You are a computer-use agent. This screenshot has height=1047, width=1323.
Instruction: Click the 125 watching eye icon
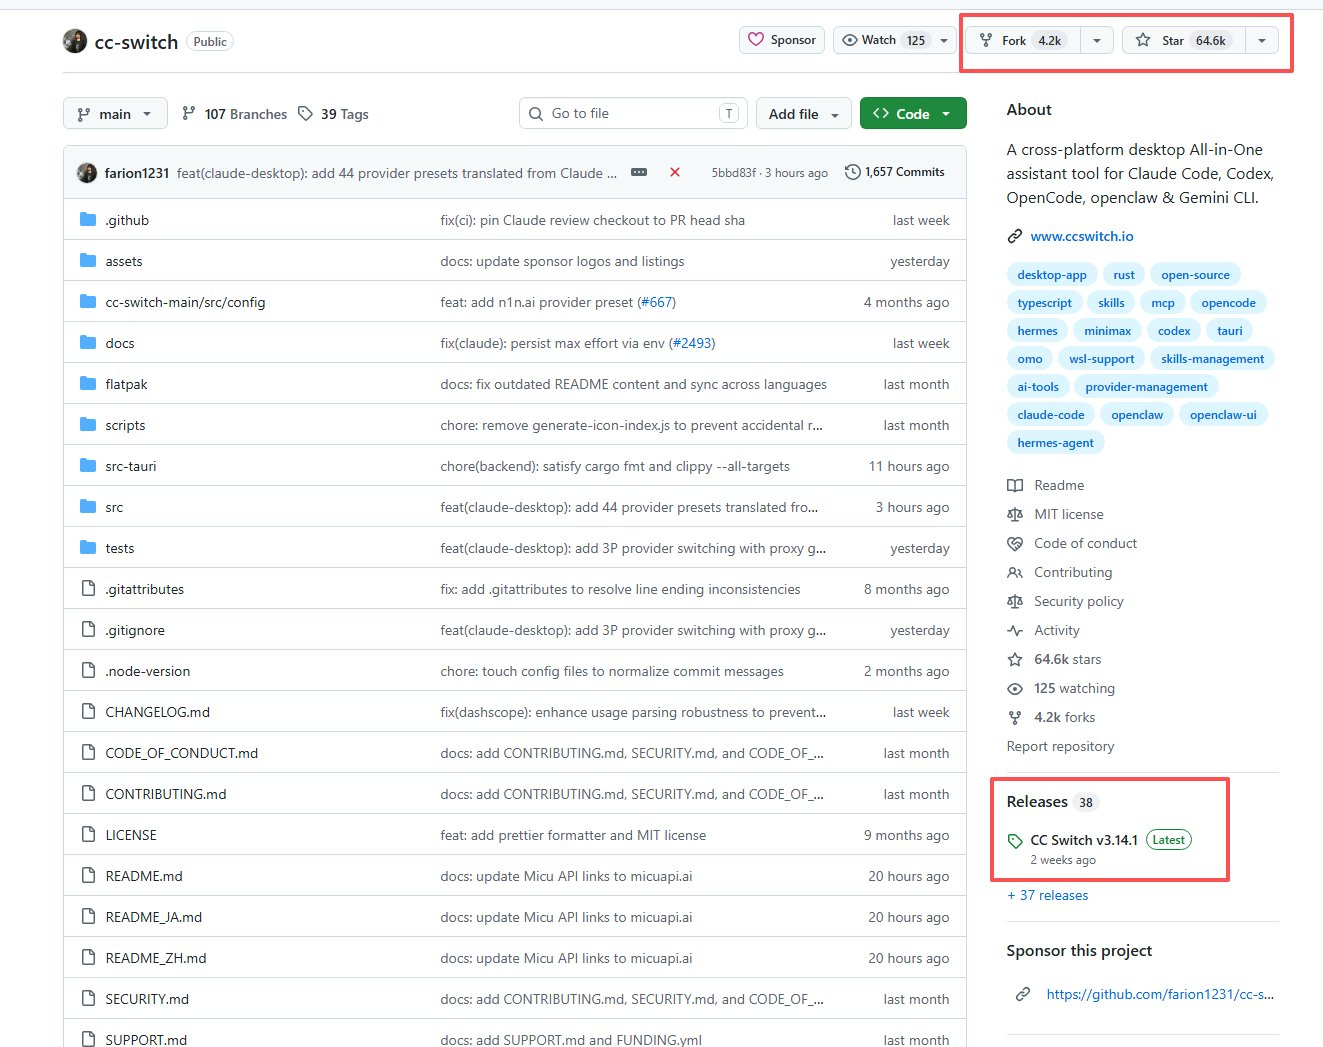coord(1015,688)
